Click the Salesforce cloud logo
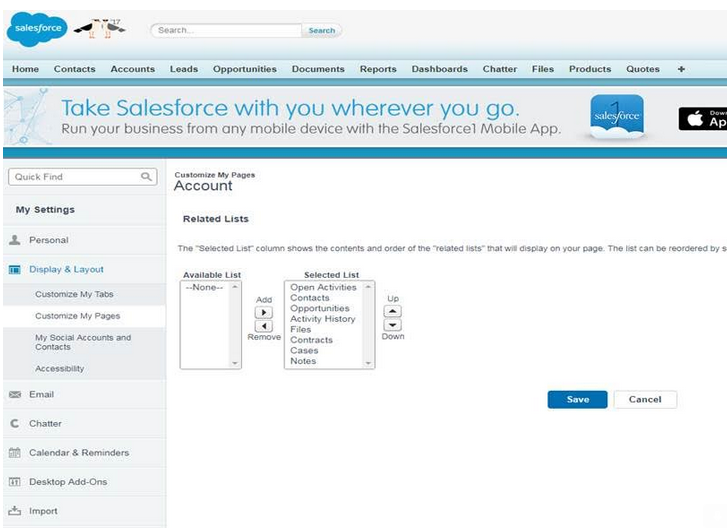 pos(37,29)
